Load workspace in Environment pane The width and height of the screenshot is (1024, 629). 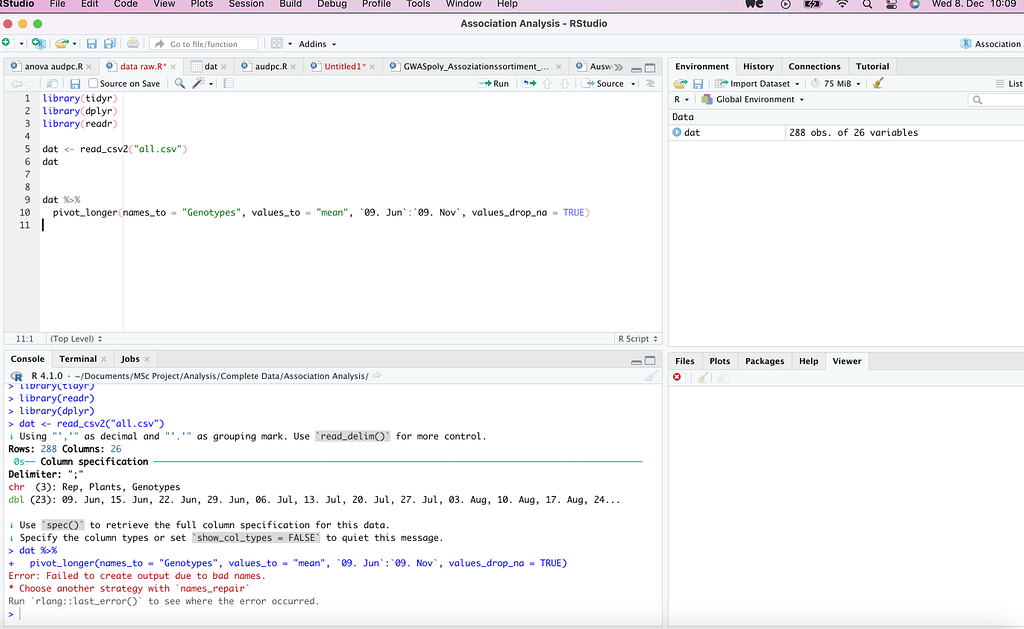tap(680, 84)
